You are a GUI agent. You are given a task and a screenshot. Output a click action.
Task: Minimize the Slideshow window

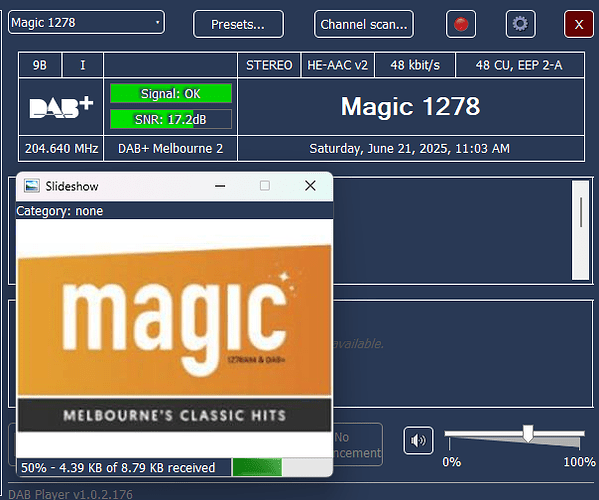click(220, 186)
